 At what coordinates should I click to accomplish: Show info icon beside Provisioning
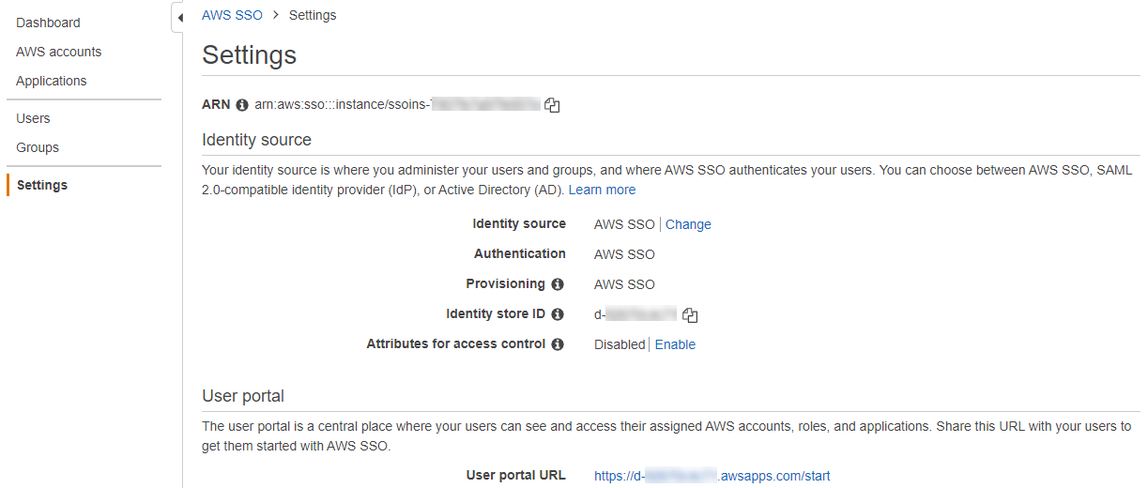coord(557,284)
